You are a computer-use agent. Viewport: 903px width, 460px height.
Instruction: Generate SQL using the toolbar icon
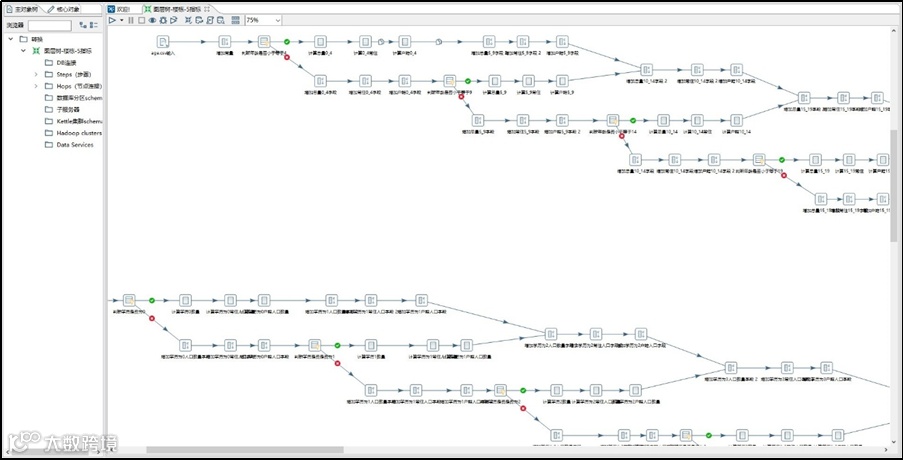[210, 20]
